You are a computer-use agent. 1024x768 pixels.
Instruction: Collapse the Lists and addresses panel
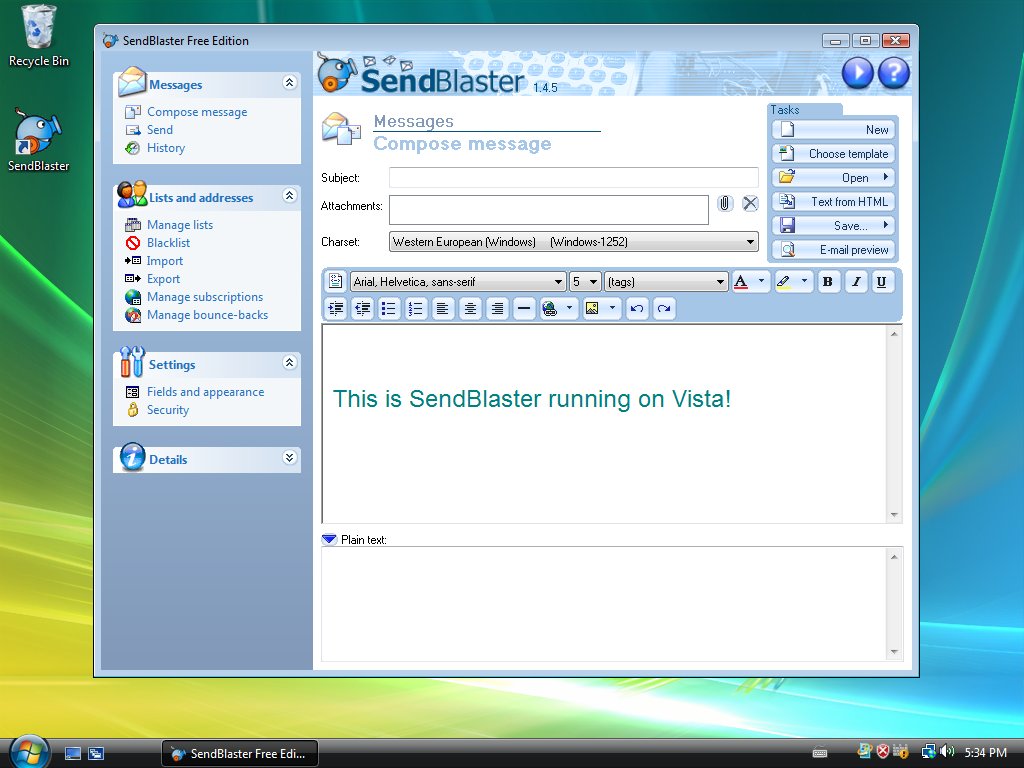tap(289, 195)
